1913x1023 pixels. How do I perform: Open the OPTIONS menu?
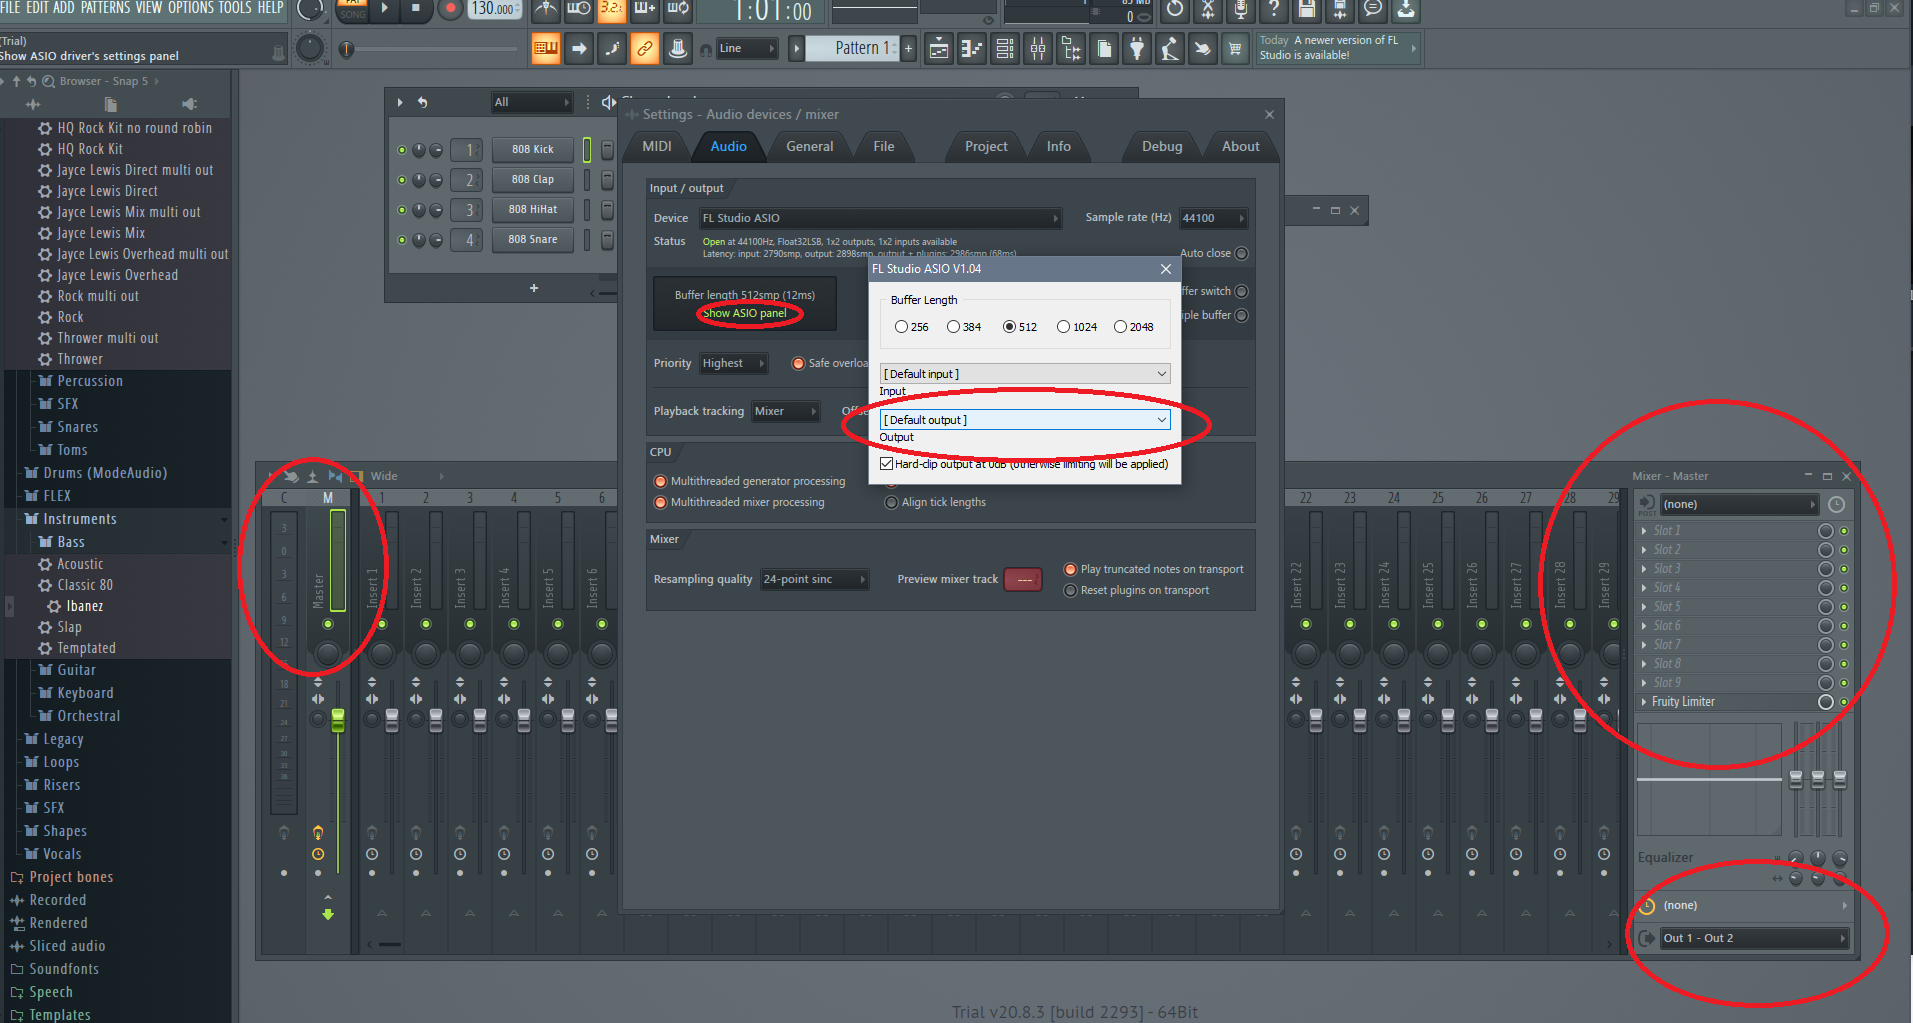pyautogui.click(x=190, y=8)
